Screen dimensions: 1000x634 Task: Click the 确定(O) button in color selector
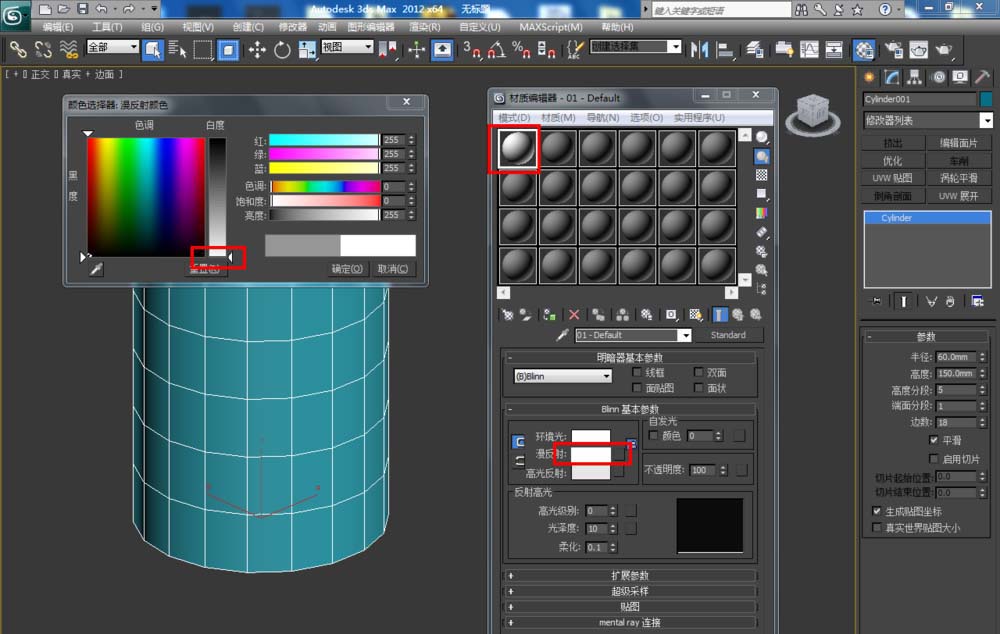click(348, 269)
